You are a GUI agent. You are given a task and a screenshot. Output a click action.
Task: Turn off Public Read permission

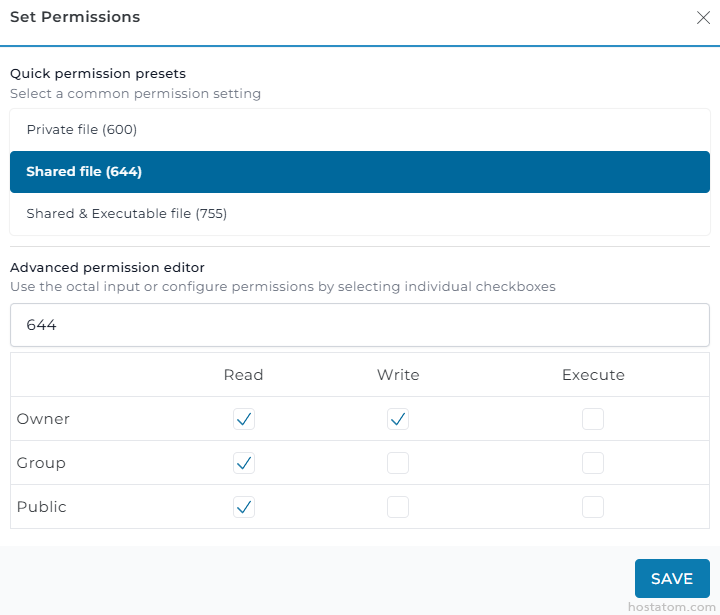click(244, 507)
